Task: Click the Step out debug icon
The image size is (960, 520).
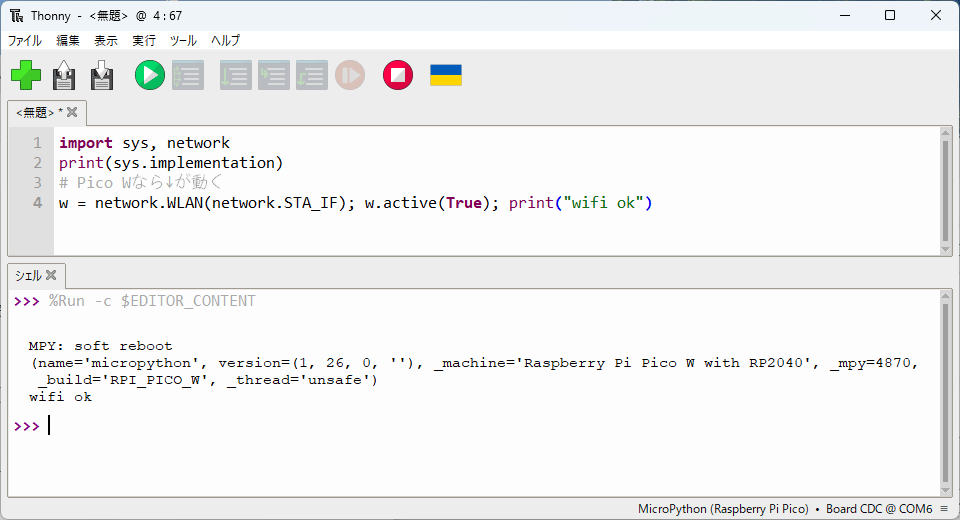Action: [312, 75]
